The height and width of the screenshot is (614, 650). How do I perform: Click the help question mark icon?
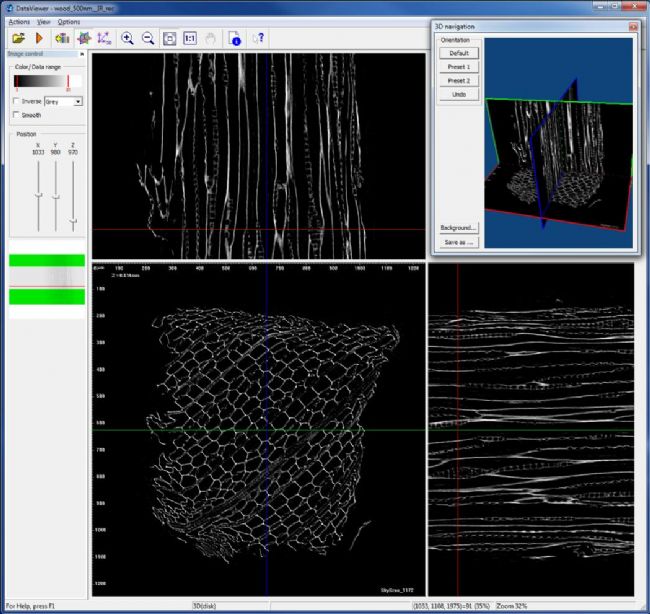pos(258,38)
